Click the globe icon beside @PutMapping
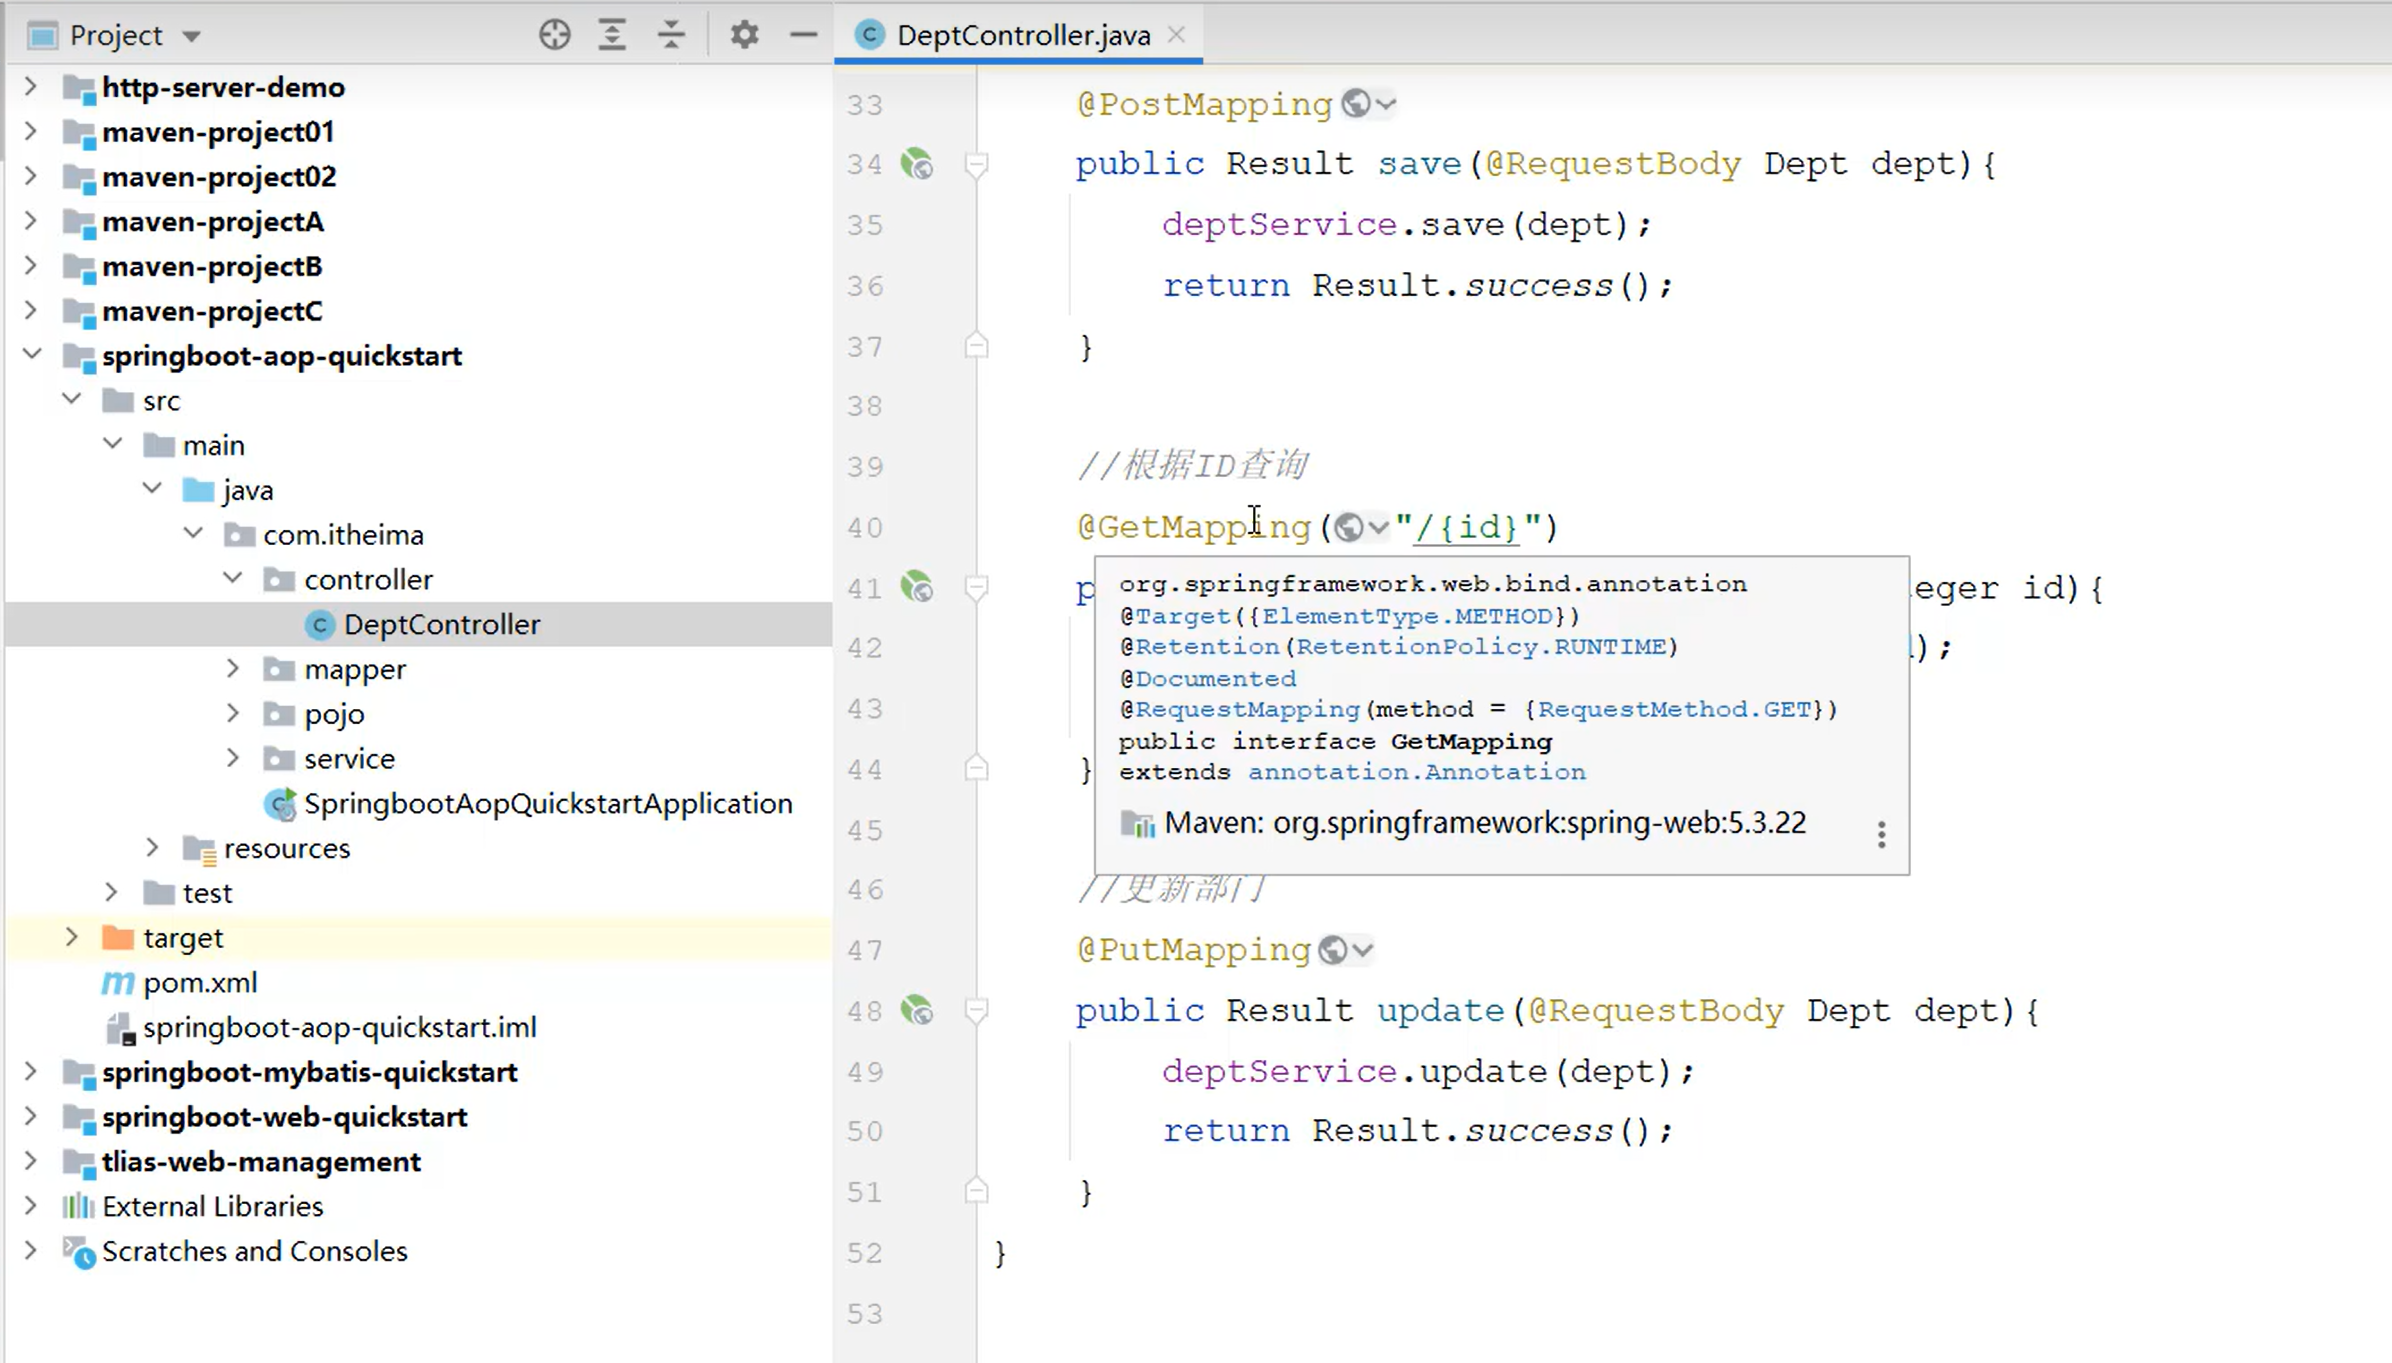Screen dimensions: 2392x1363 (1332, 948)
